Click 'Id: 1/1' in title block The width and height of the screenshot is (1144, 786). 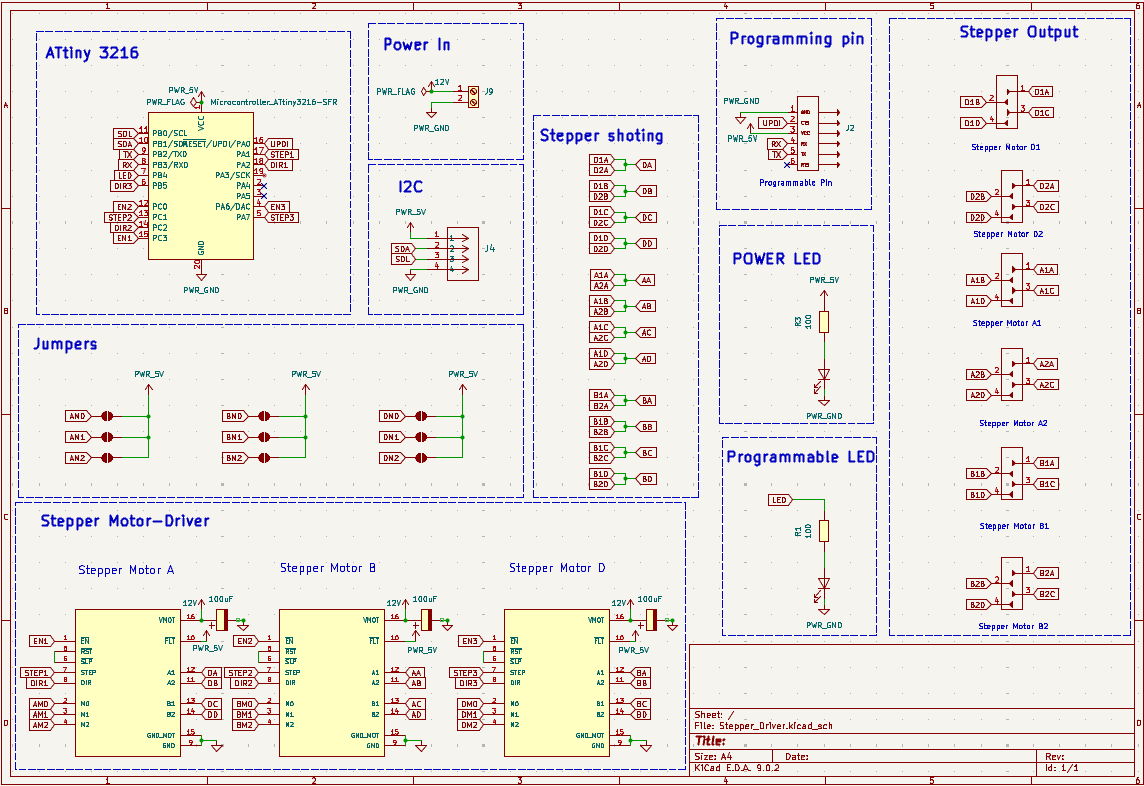[1062, 768]
